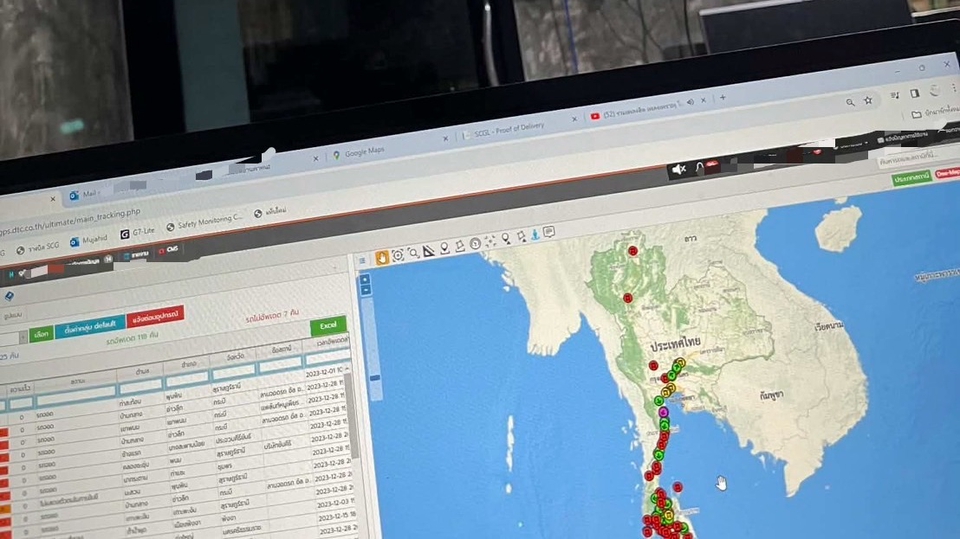Click the muted speaker icon in header

[x=679, y=170]
